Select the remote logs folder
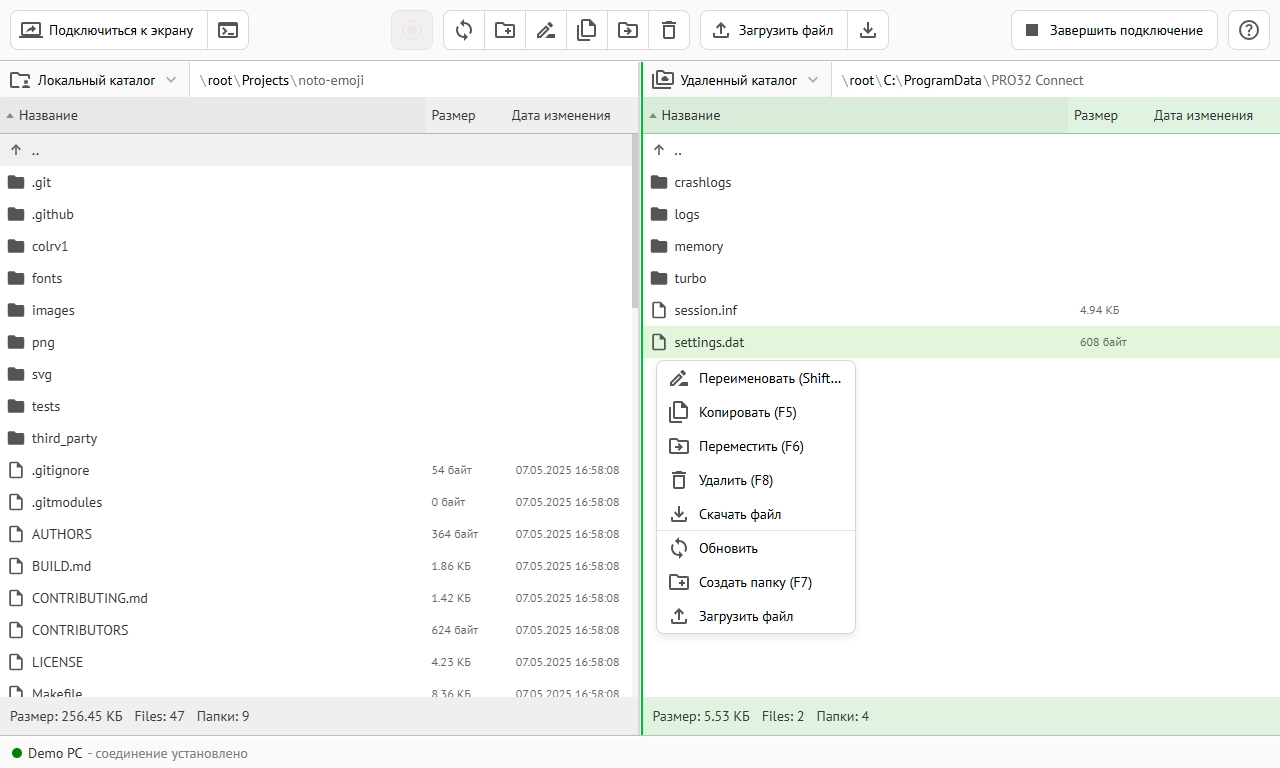The width and height of the screenshot is (1280, 768). tap(961, 214)
